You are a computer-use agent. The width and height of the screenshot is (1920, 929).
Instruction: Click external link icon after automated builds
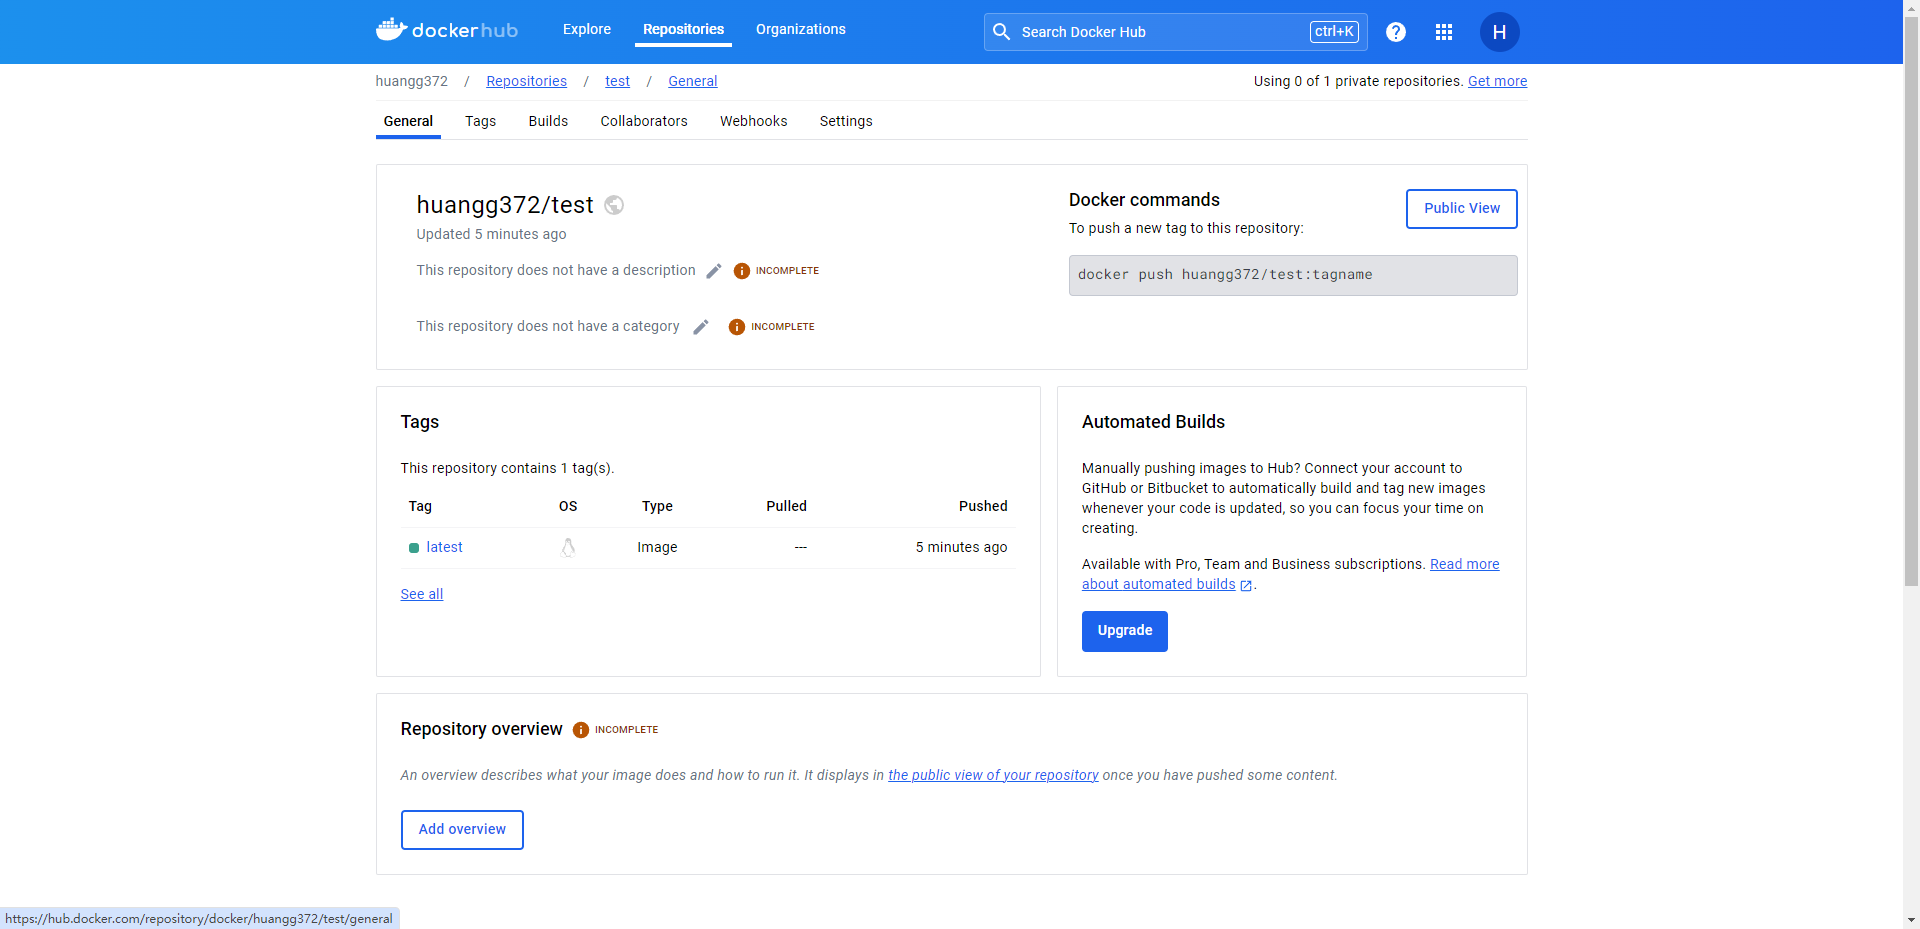1246,586
